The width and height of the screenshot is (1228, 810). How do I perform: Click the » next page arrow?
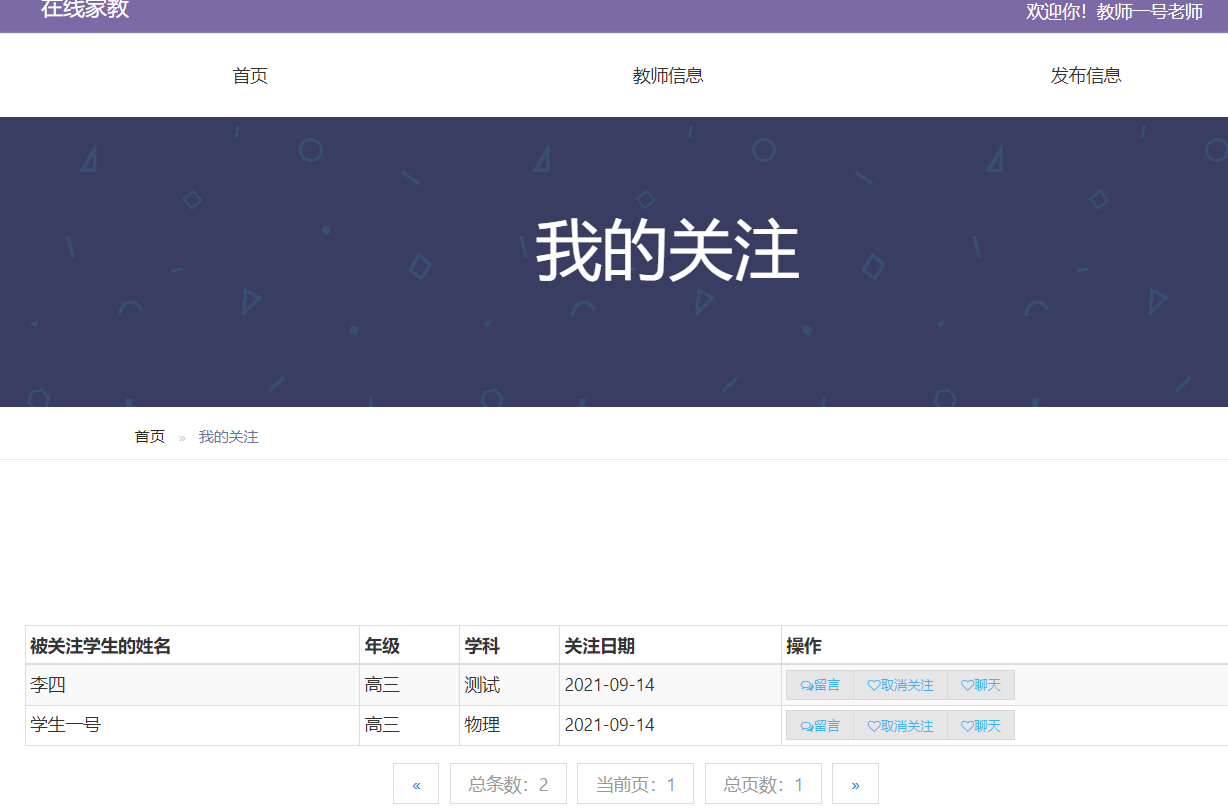pyautogui.click(x=855, y=783)
